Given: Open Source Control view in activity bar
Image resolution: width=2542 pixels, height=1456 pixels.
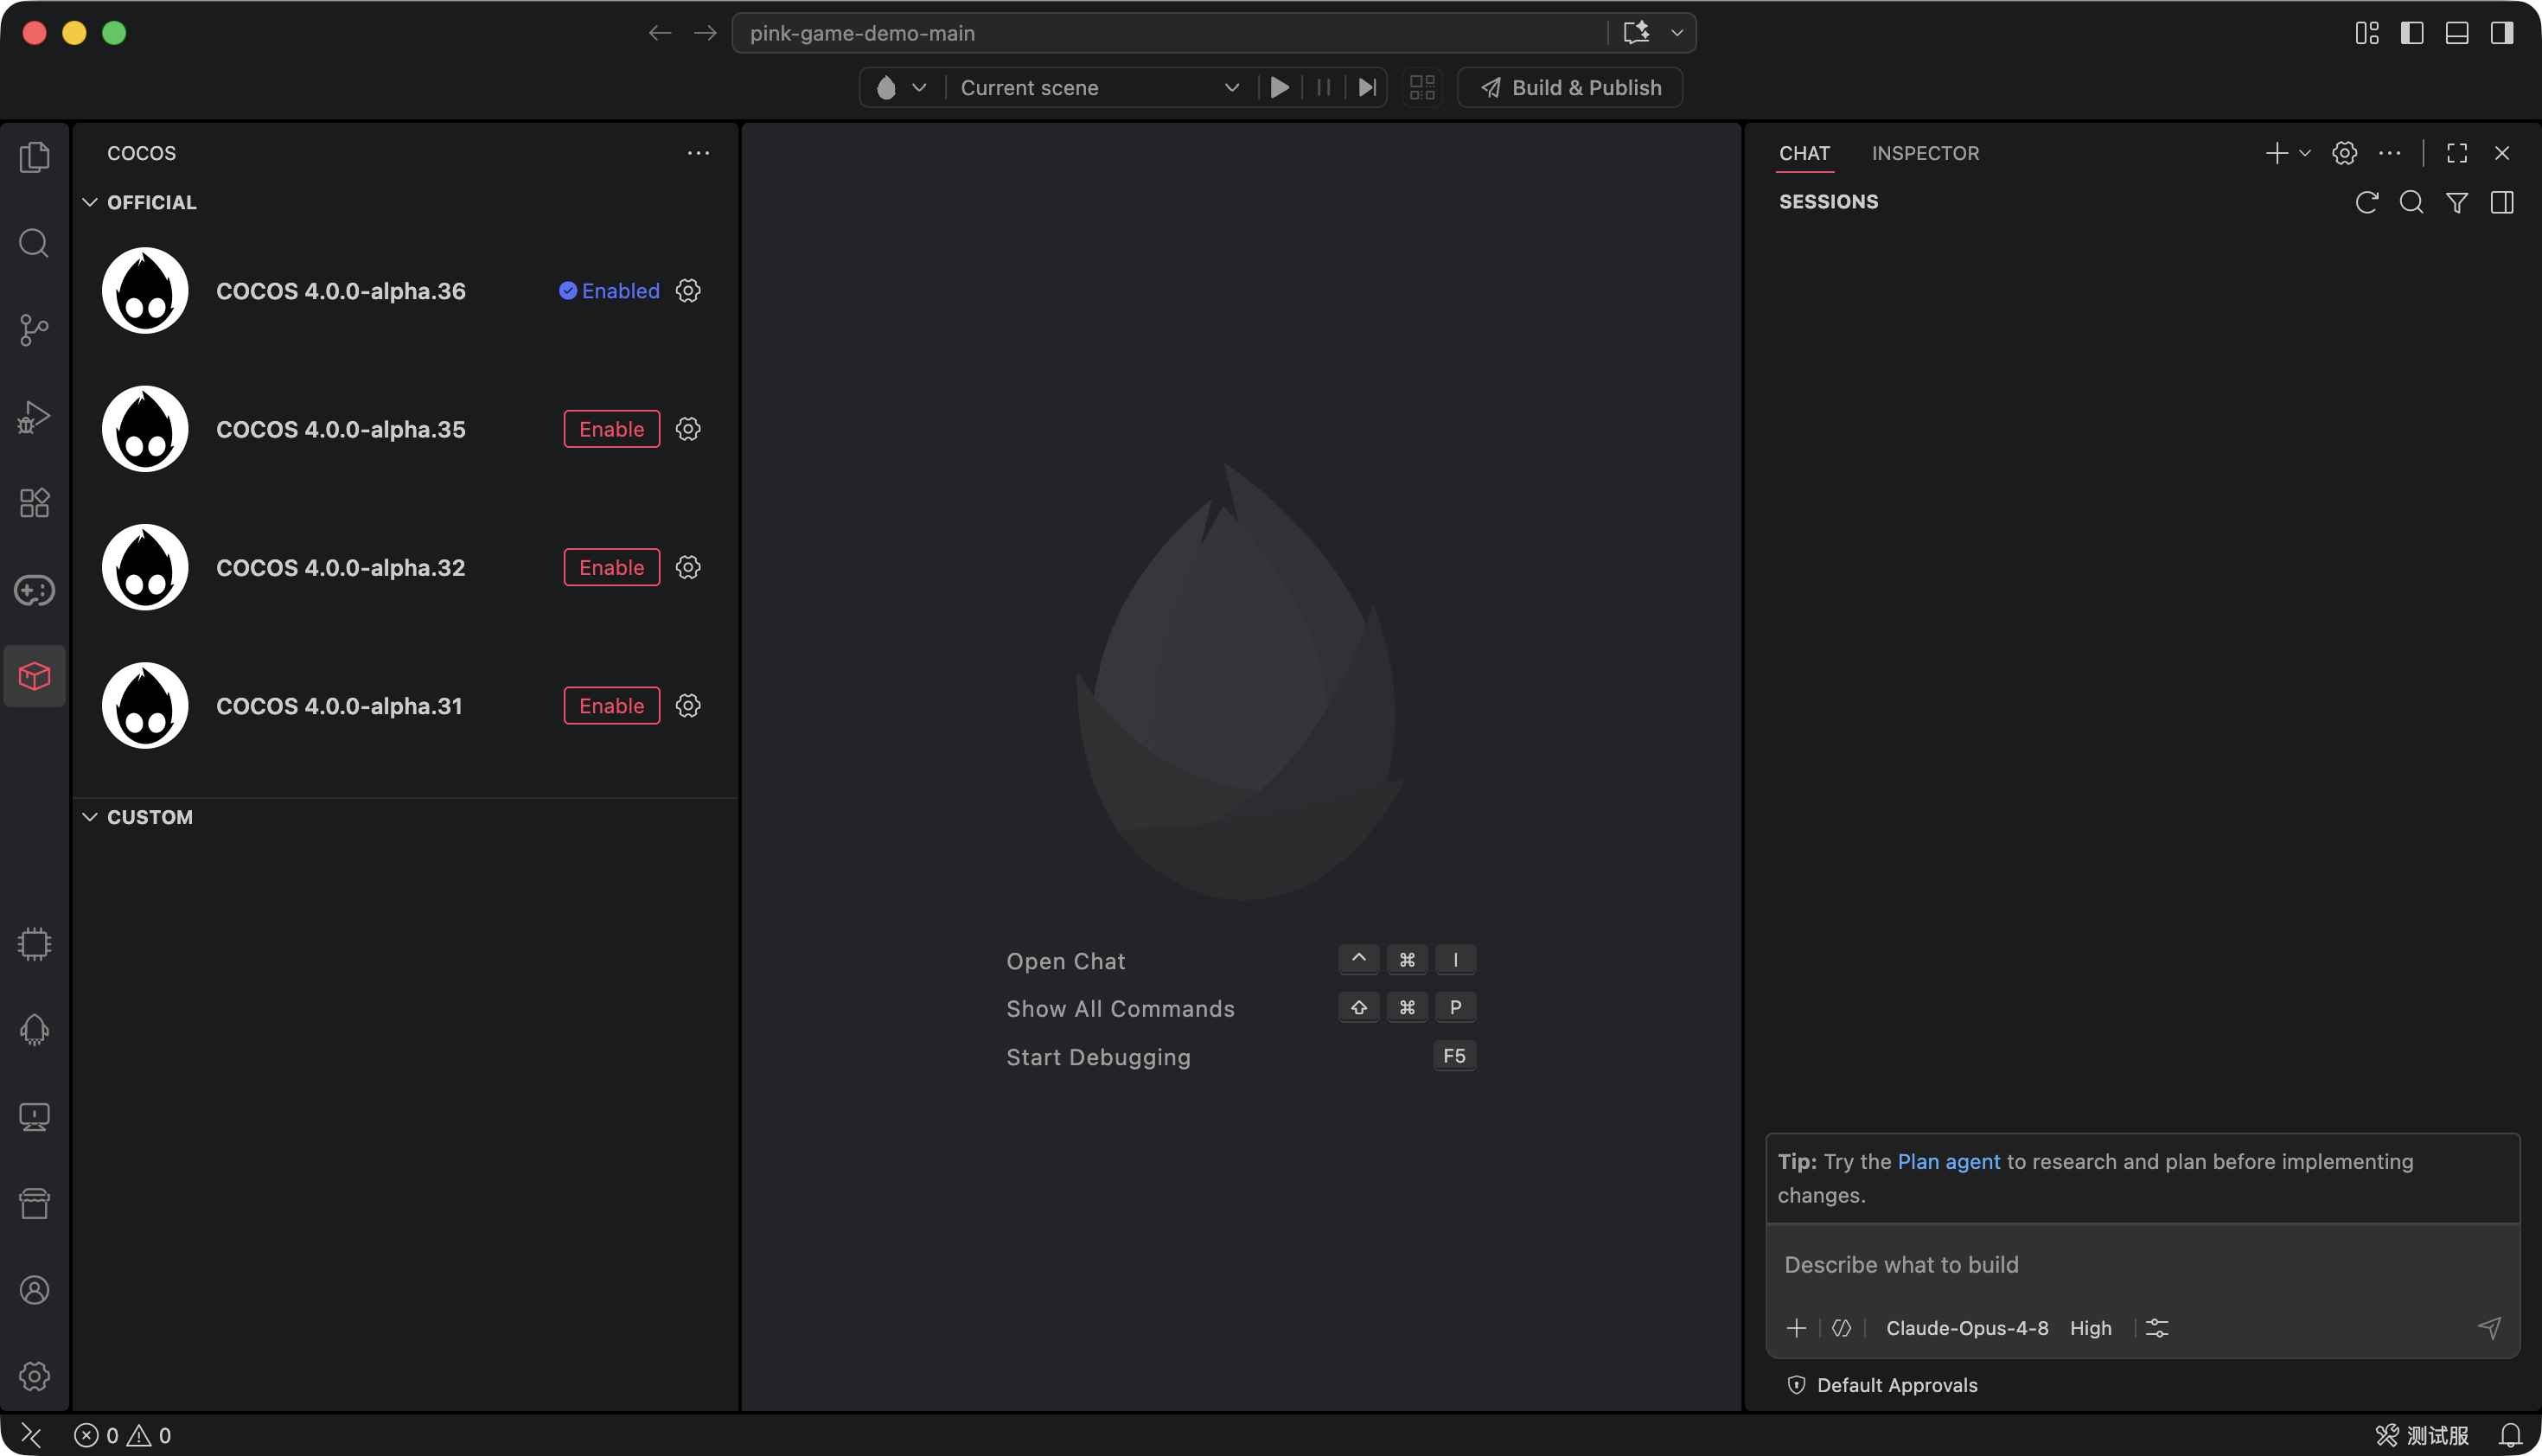Looking at the screenshot, I should (x=34, y=330).
